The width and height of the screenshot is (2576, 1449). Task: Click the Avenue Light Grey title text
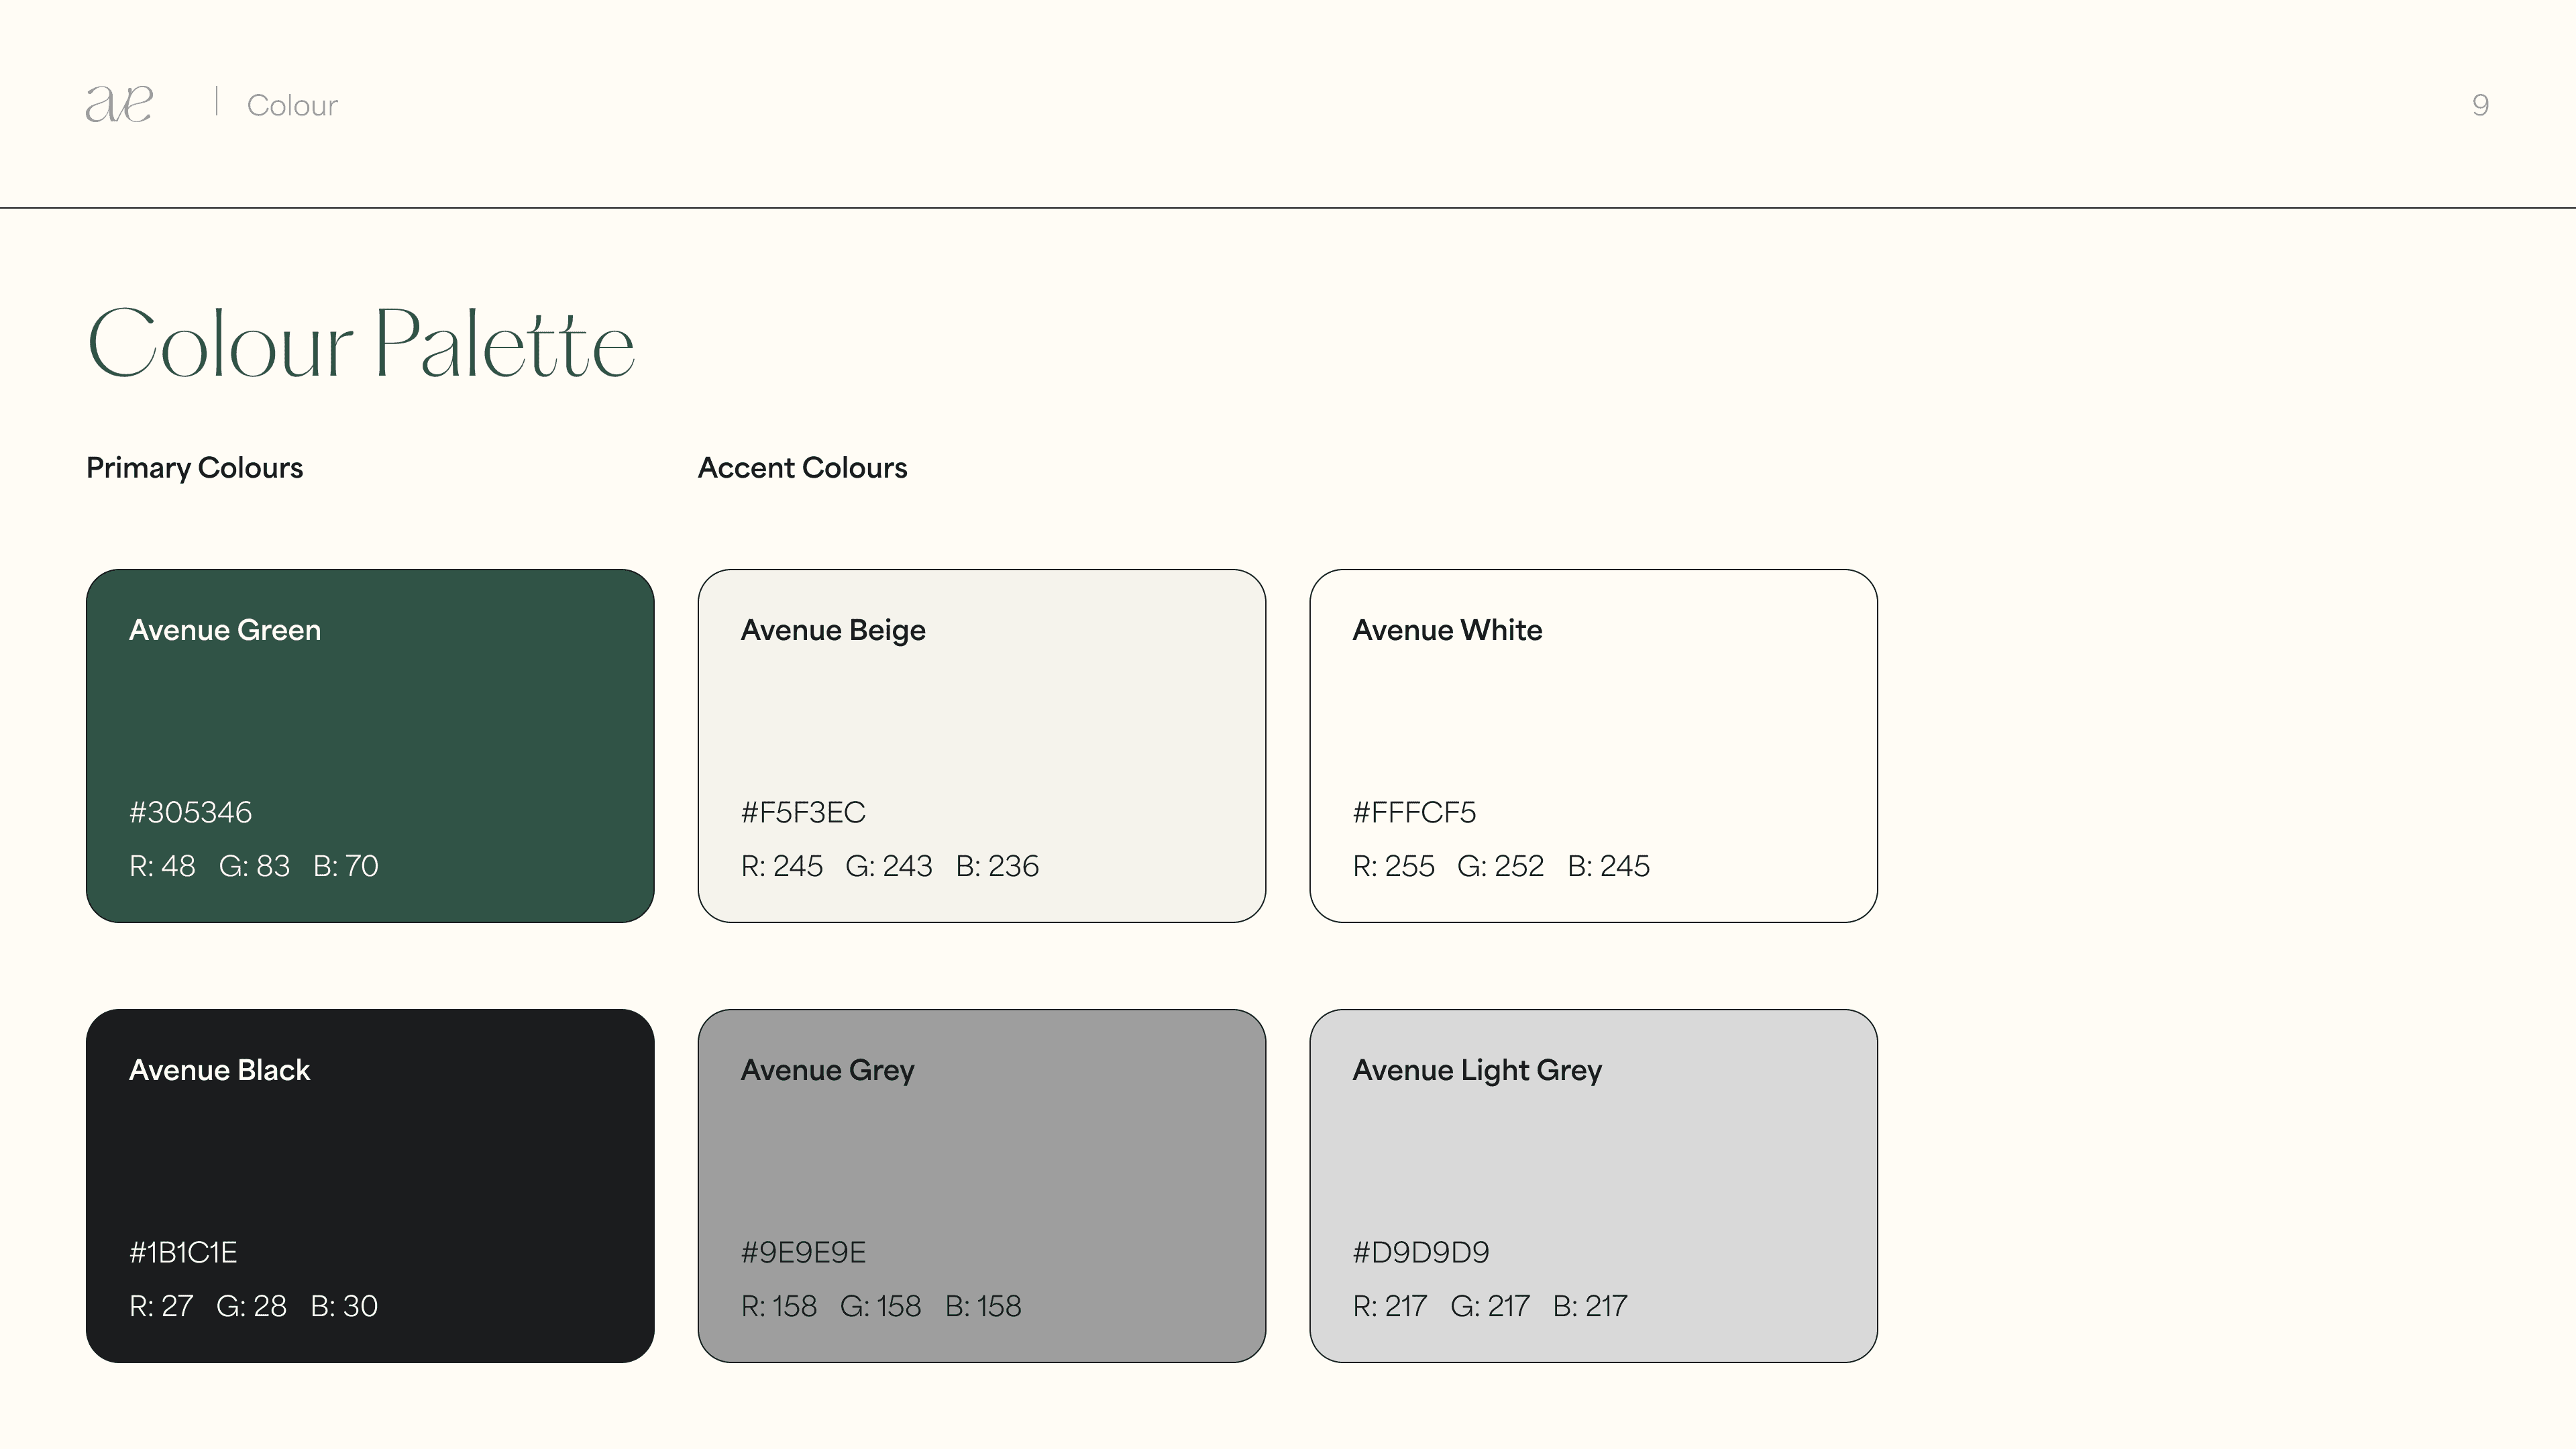[1477, 1070]
